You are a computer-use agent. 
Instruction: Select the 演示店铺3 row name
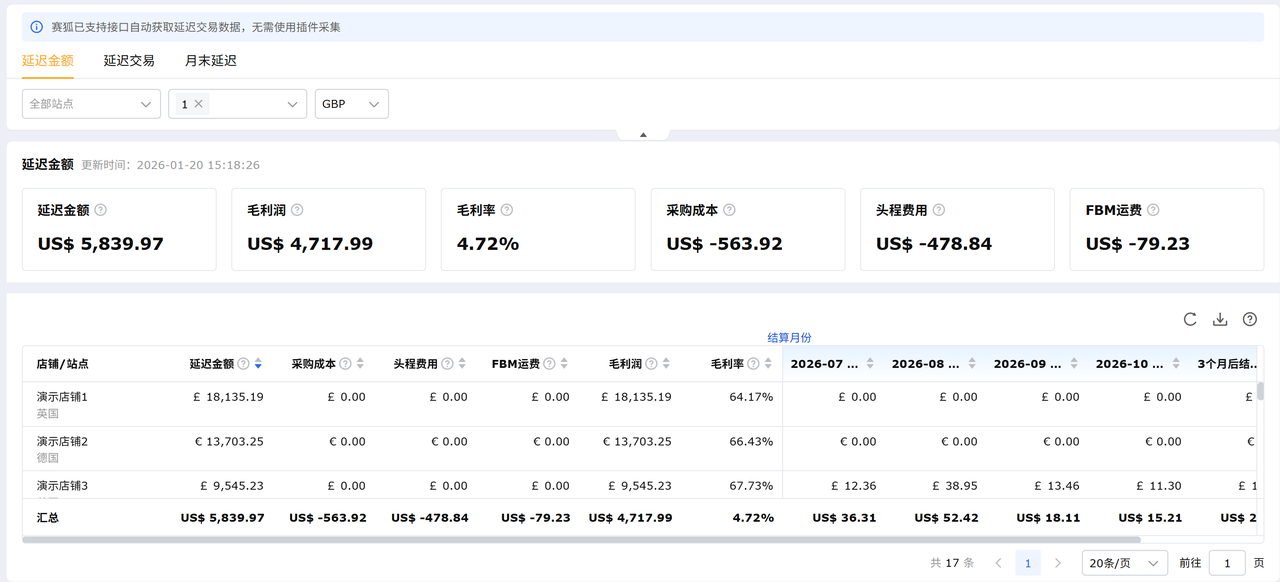[63, 486]
